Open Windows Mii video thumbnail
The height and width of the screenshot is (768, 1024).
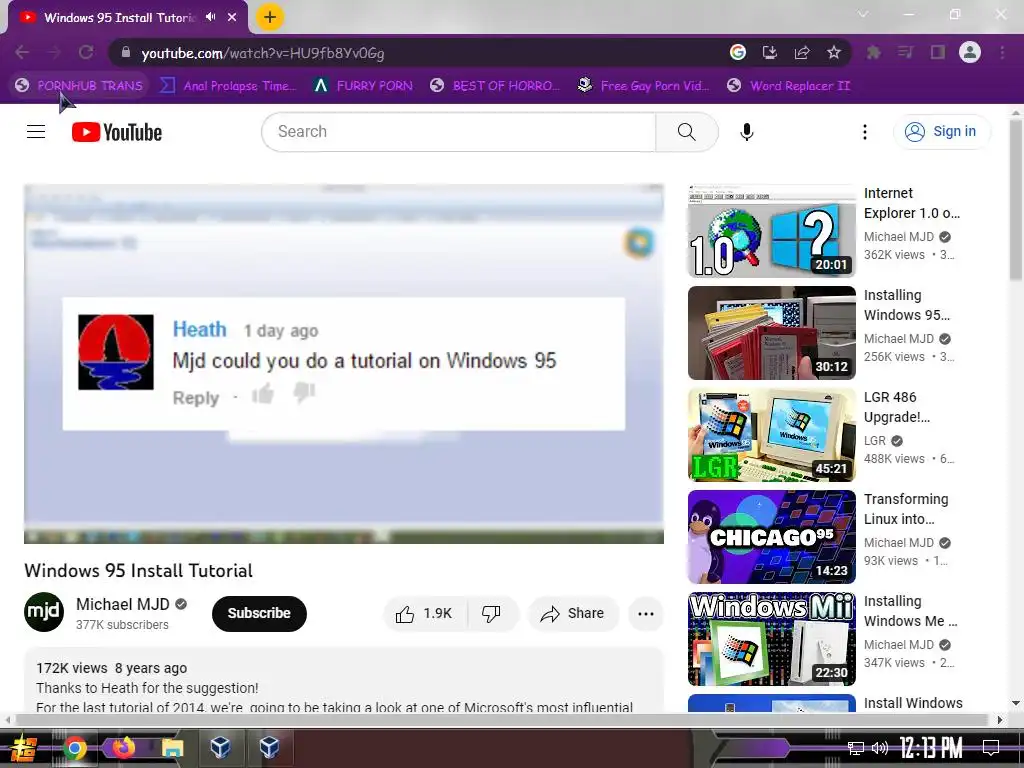coord(771,639)
